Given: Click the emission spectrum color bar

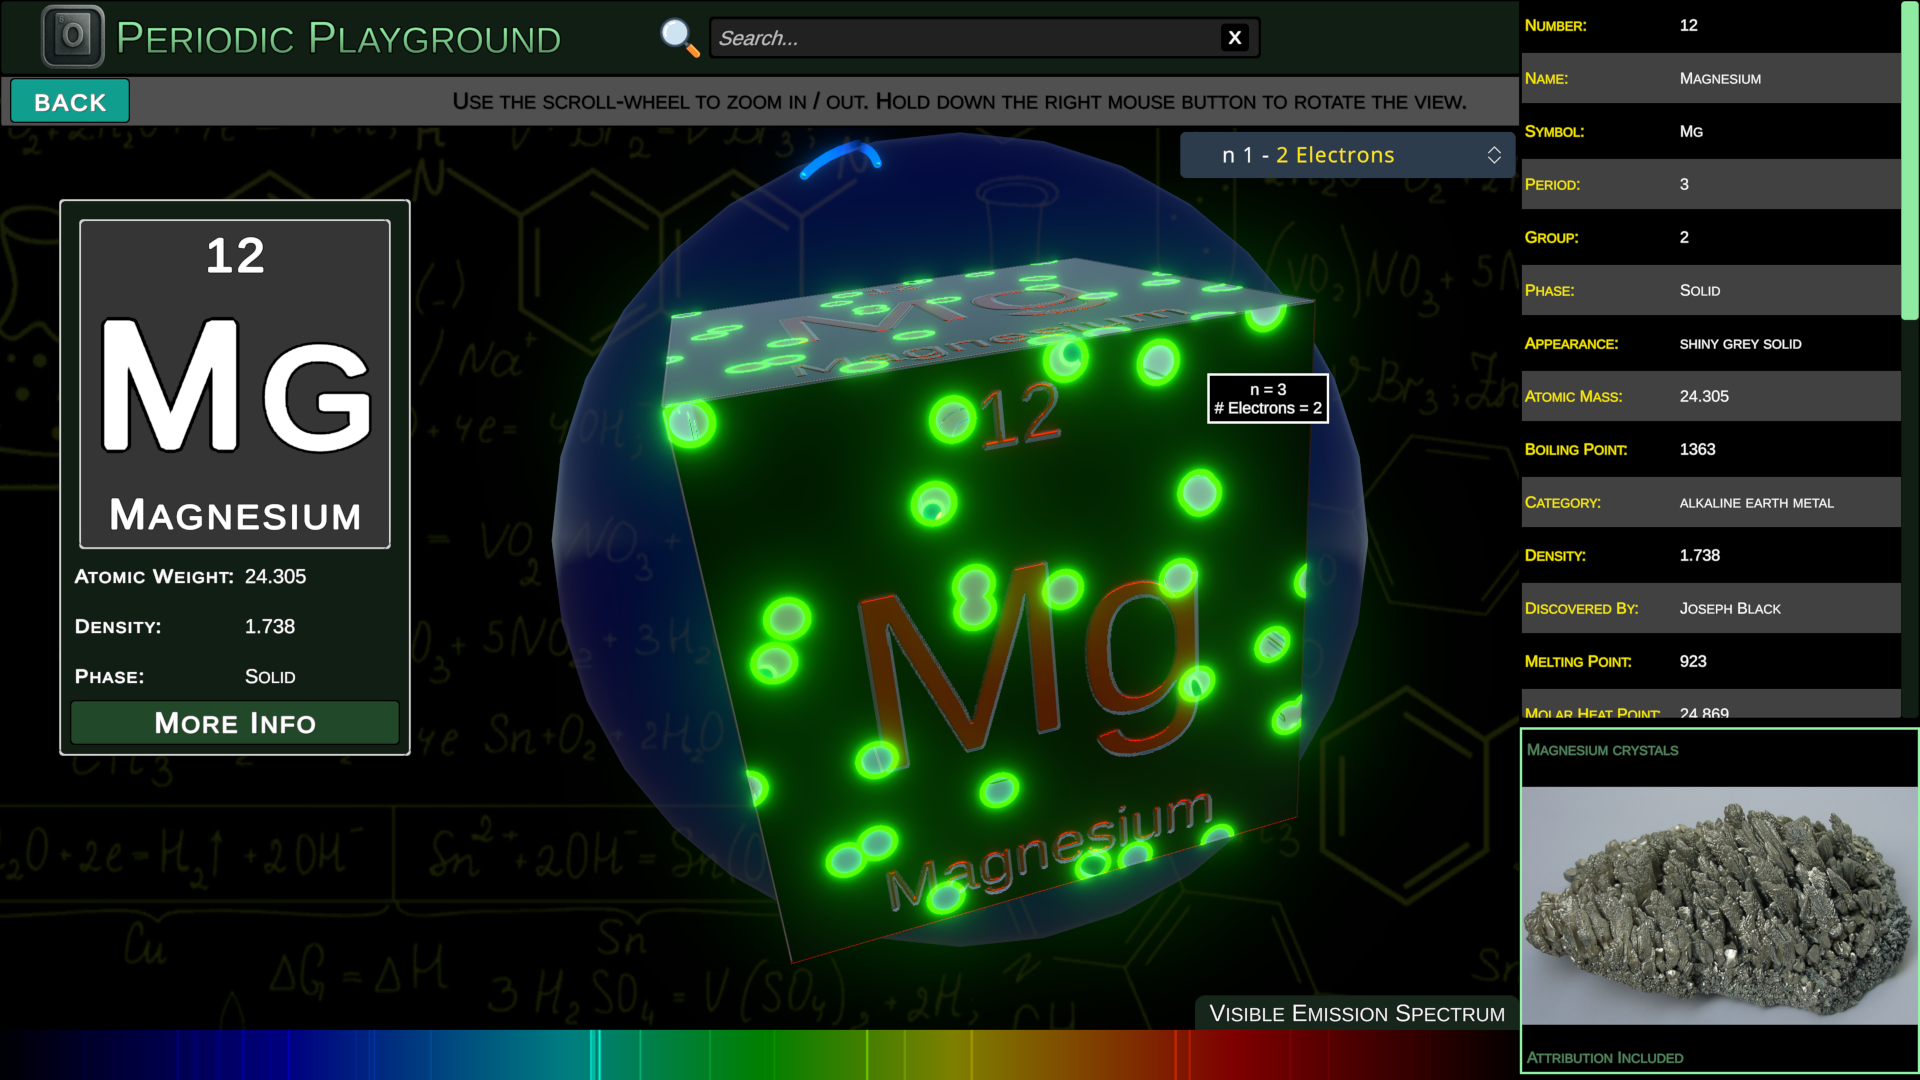Looking at the screenshot, I should (759, 1055).
